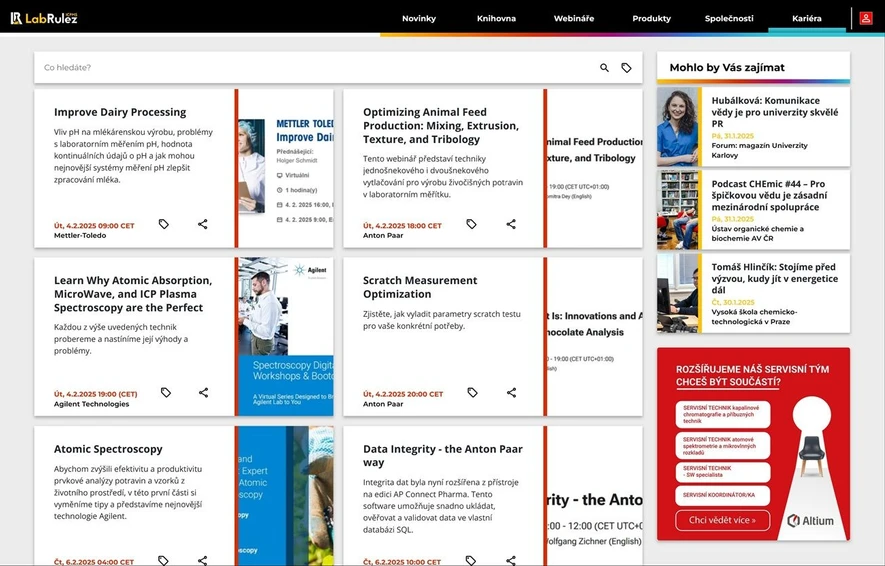This screenshot has width=885, height=566.
Task: Click tag icon on Atomic Spectroscopy card
Action: tap(163, 560)
